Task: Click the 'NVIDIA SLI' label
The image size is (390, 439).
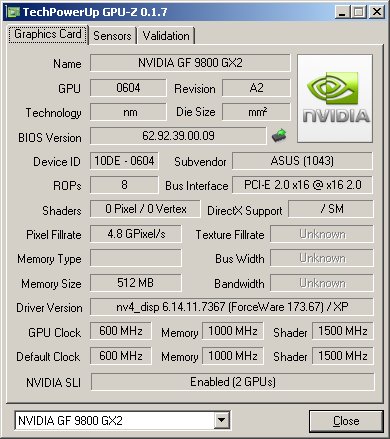Action: click(x=54, y=383)
